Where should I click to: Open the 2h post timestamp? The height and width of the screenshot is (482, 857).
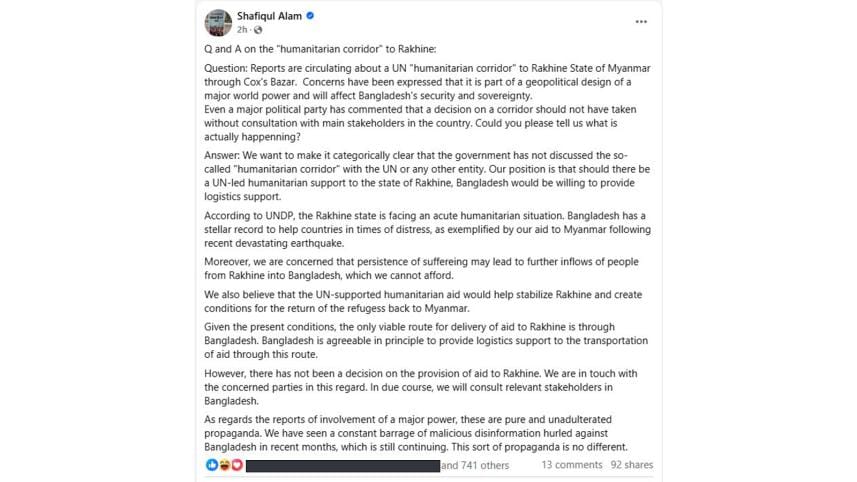click(244, 31)
